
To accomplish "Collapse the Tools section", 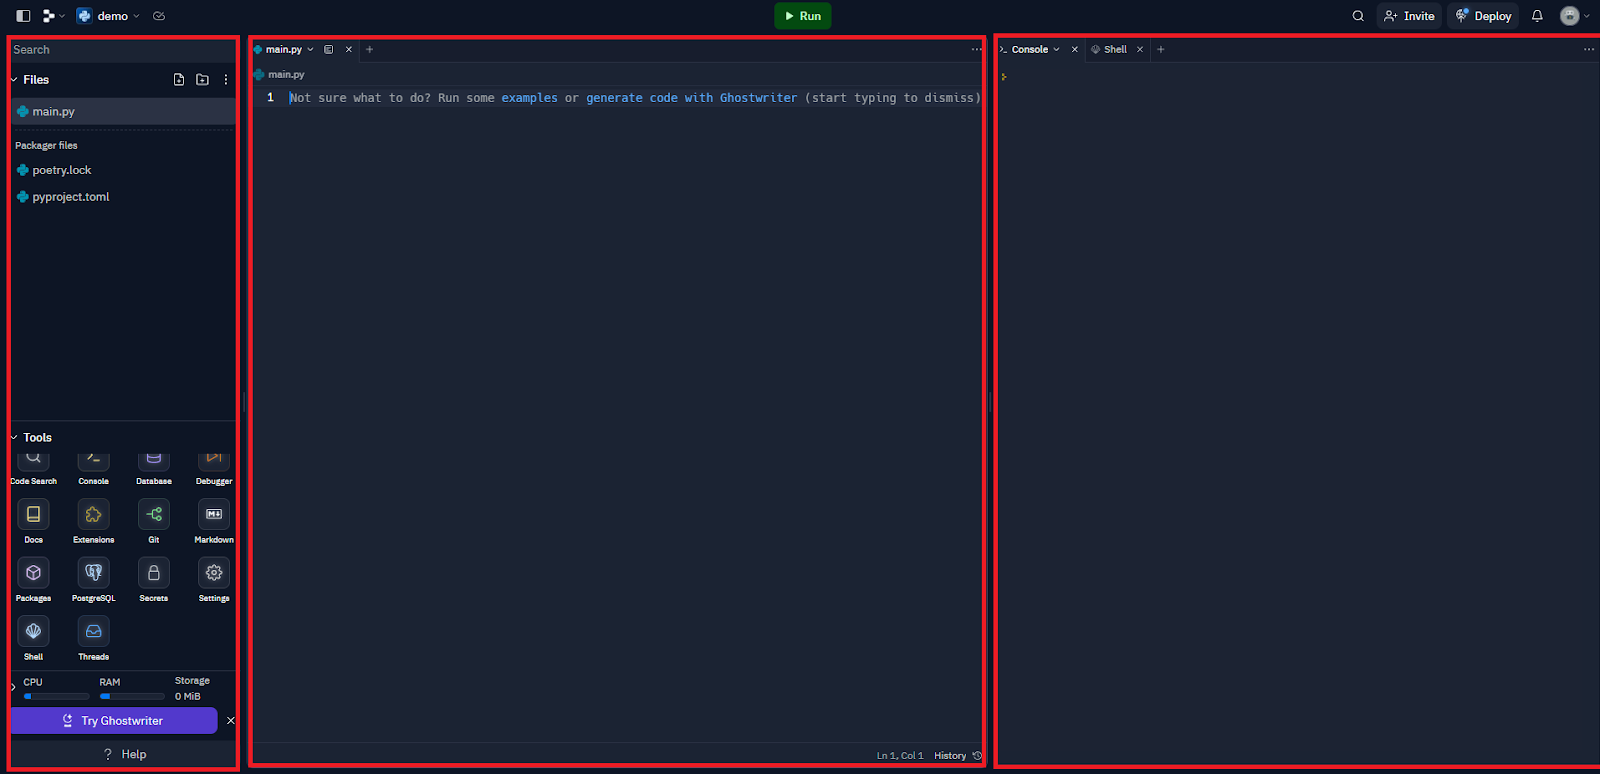I will click(x=15, y=438).
